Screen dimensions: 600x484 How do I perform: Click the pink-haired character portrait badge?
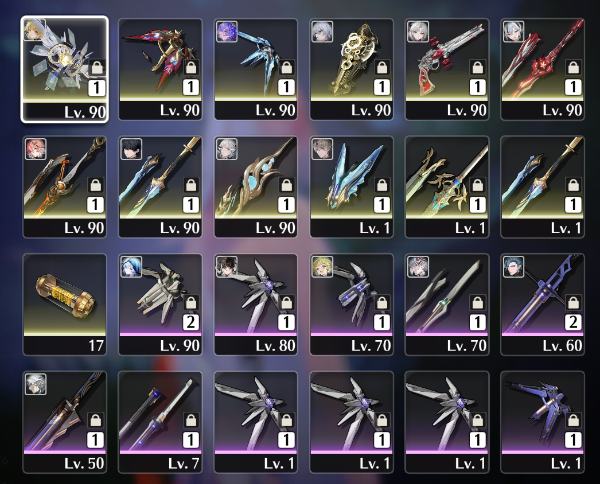pyautogui.click(x=36, y=149)
